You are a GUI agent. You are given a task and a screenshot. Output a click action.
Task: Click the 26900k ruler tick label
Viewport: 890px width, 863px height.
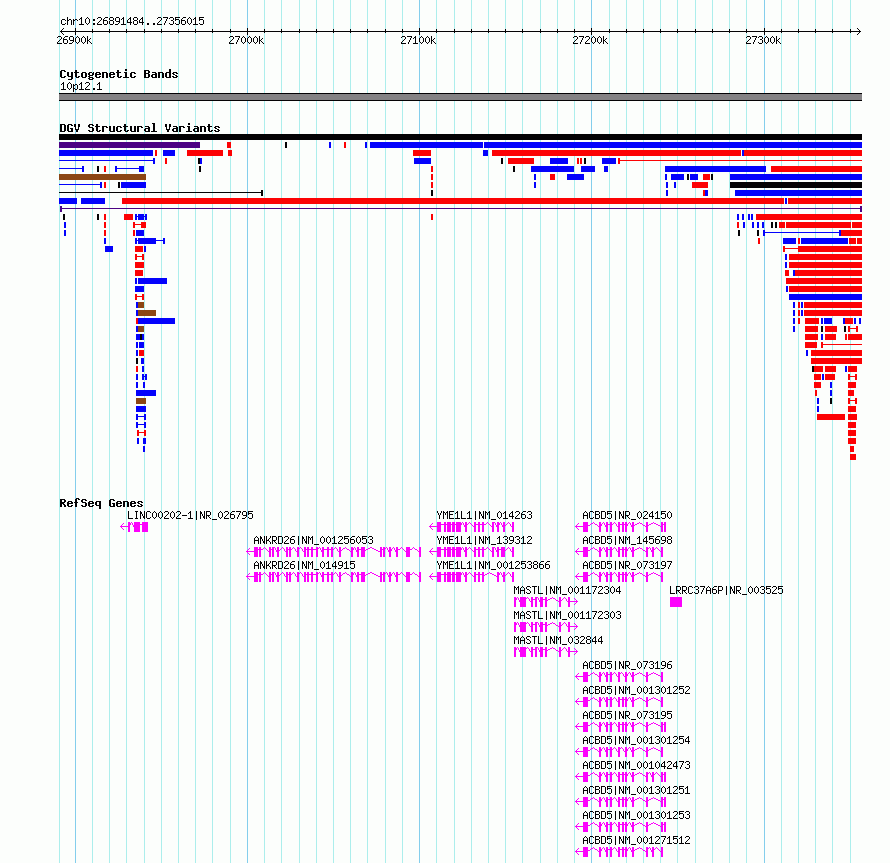point(74,40)
